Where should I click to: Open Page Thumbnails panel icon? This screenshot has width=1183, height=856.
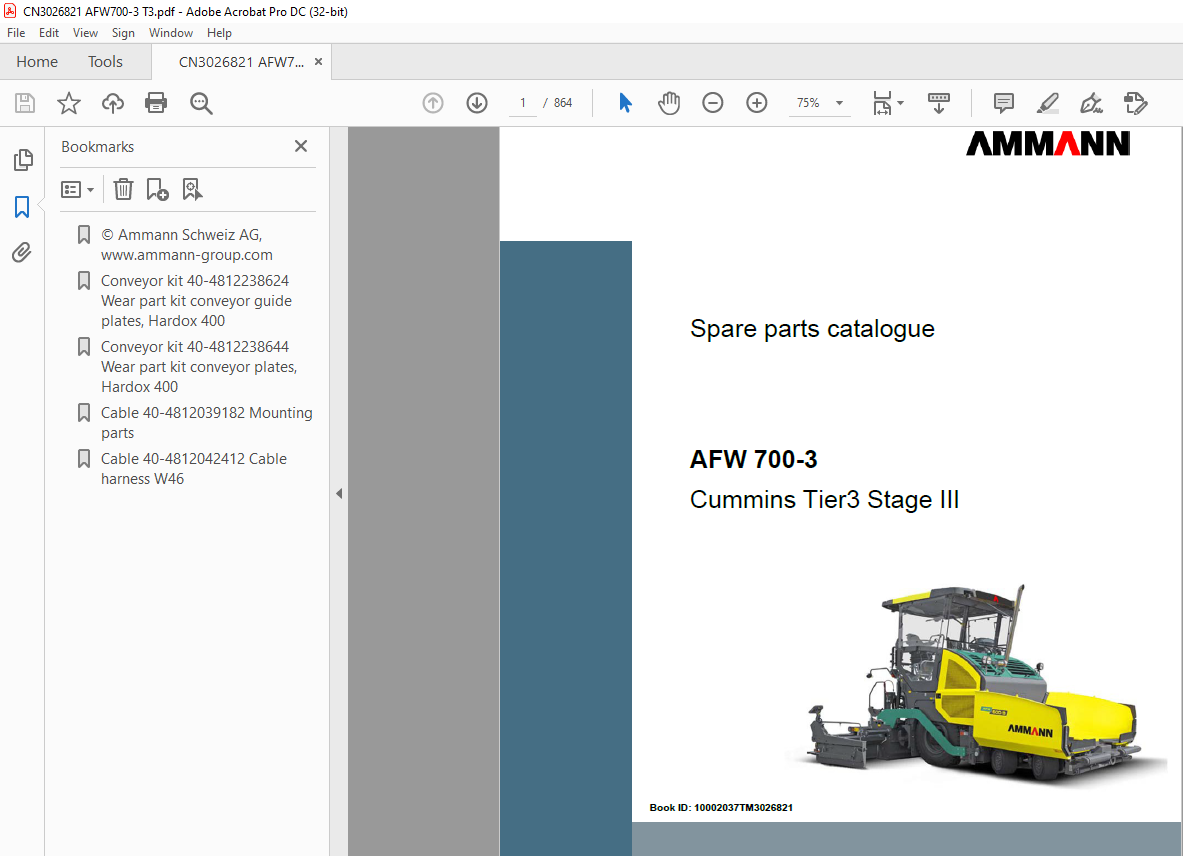click(x=23, y=159)
